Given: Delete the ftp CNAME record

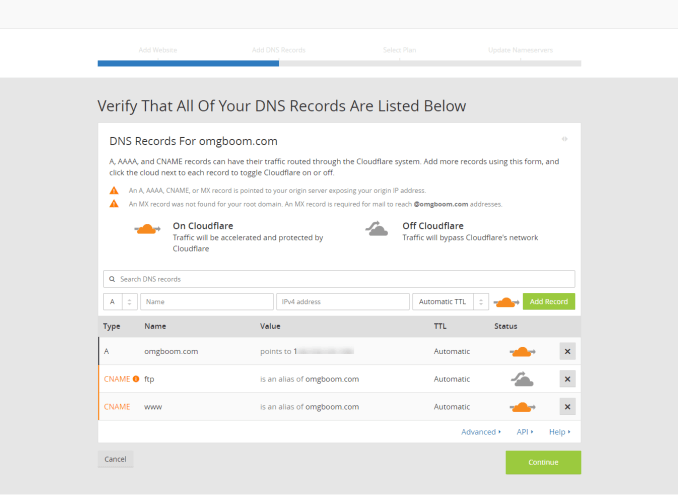Looking at the screenshot, I should pyautogui.click(x=567, y=379).
